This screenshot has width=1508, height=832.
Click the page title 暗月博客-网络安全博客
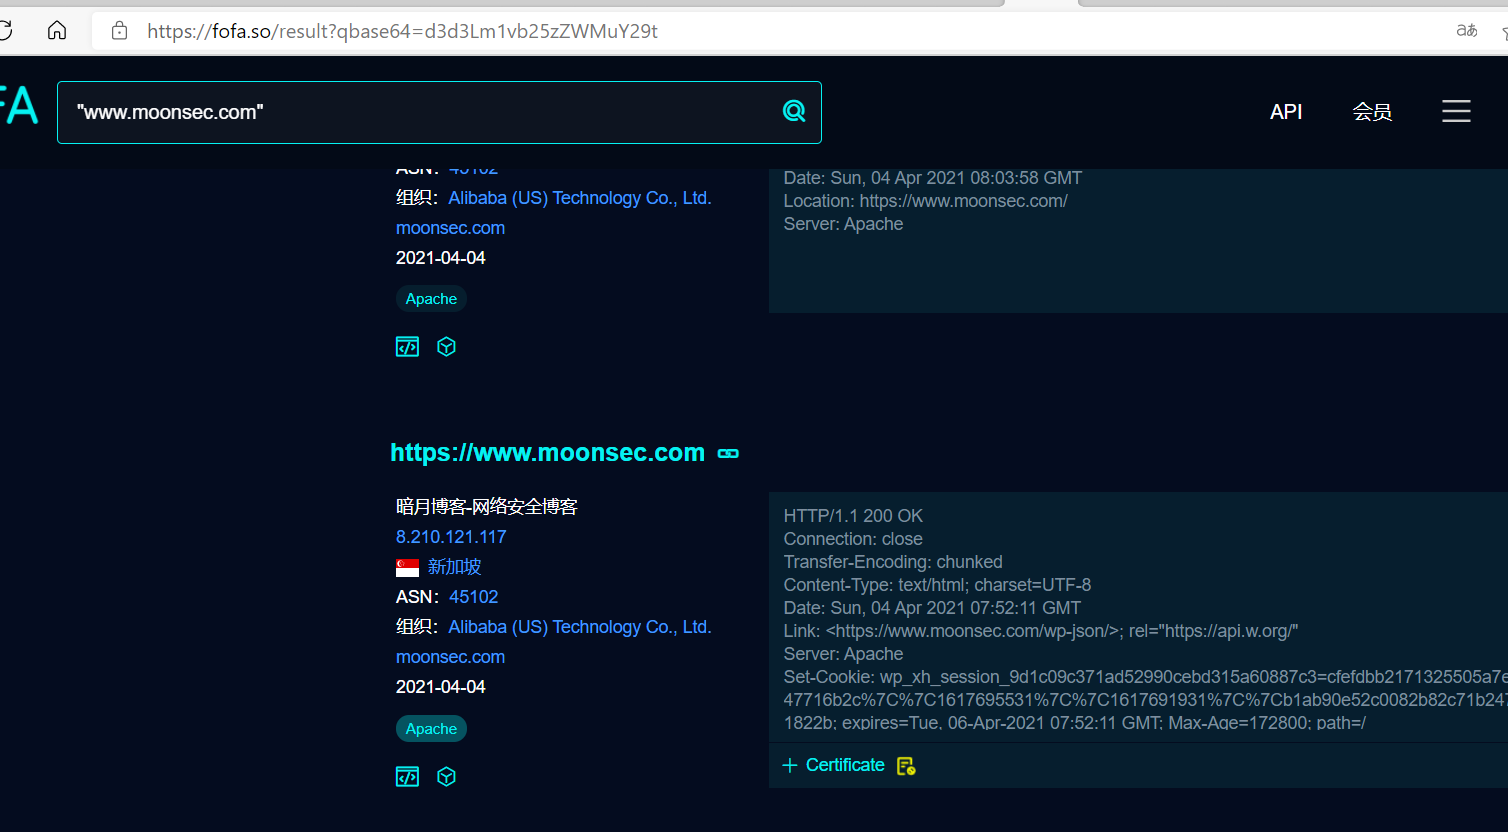coord(487,507)
